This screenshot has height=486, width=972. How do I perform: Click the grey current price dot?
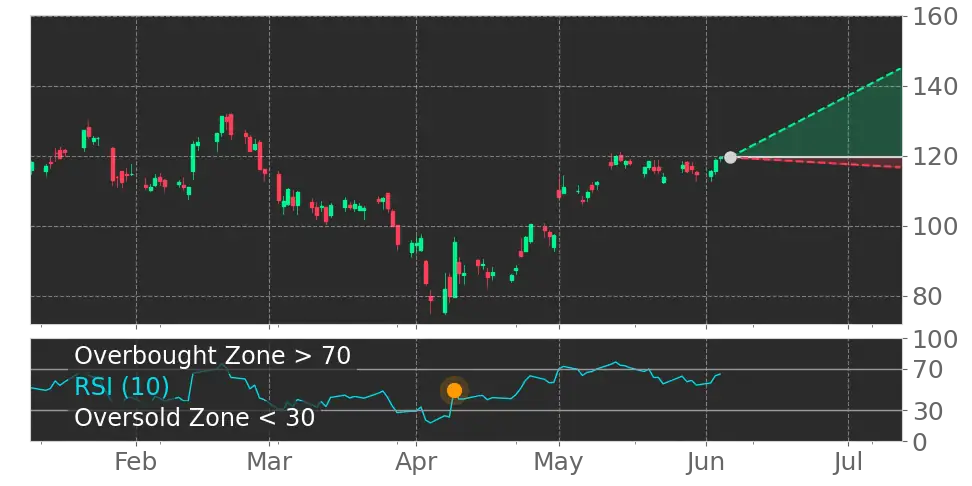click(x=730, y=157)
